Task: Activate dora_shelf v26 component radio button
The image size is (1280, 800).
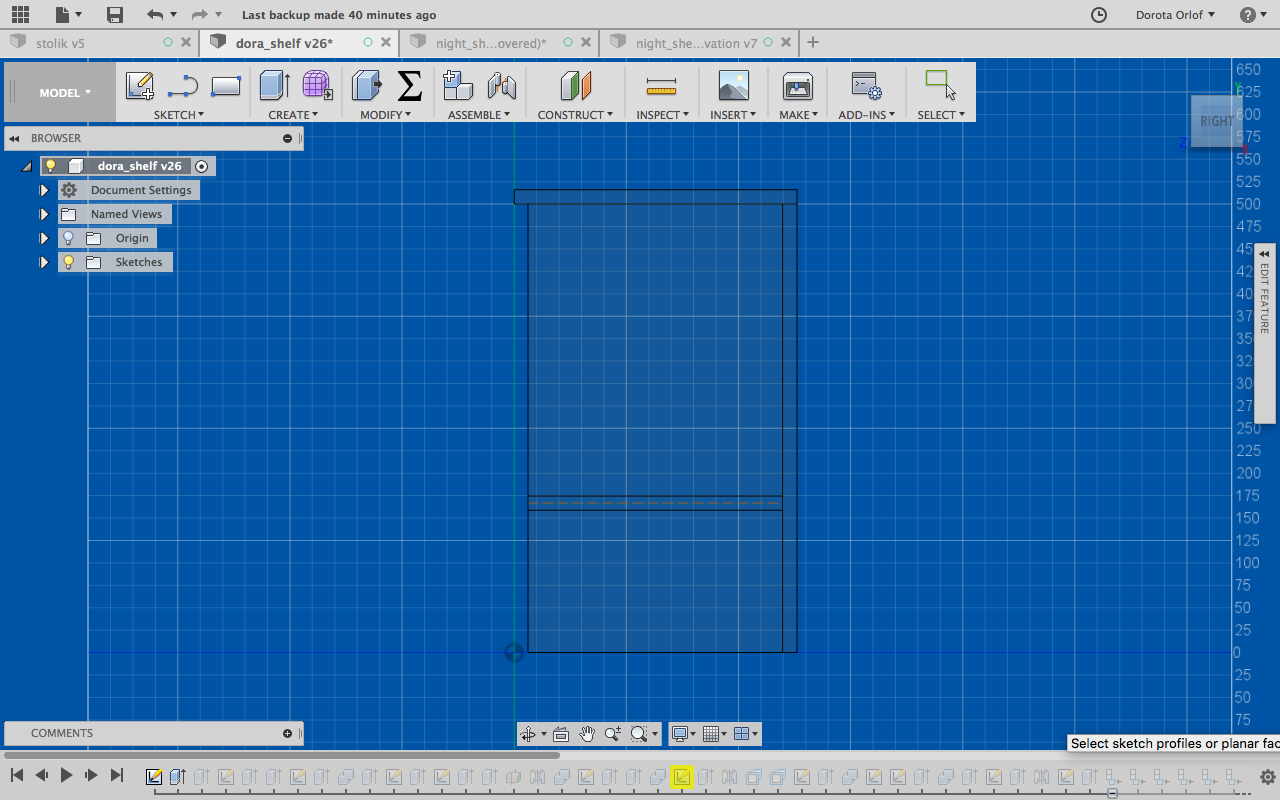Action: (x=201, y=166)
